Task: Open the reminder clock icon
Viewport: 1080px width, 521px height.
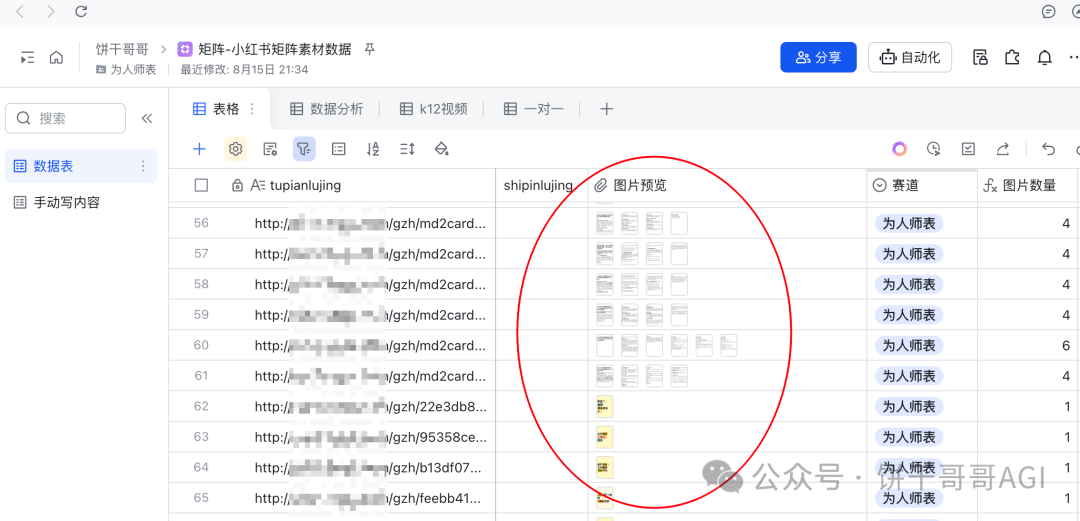Action: coord(934,149)
